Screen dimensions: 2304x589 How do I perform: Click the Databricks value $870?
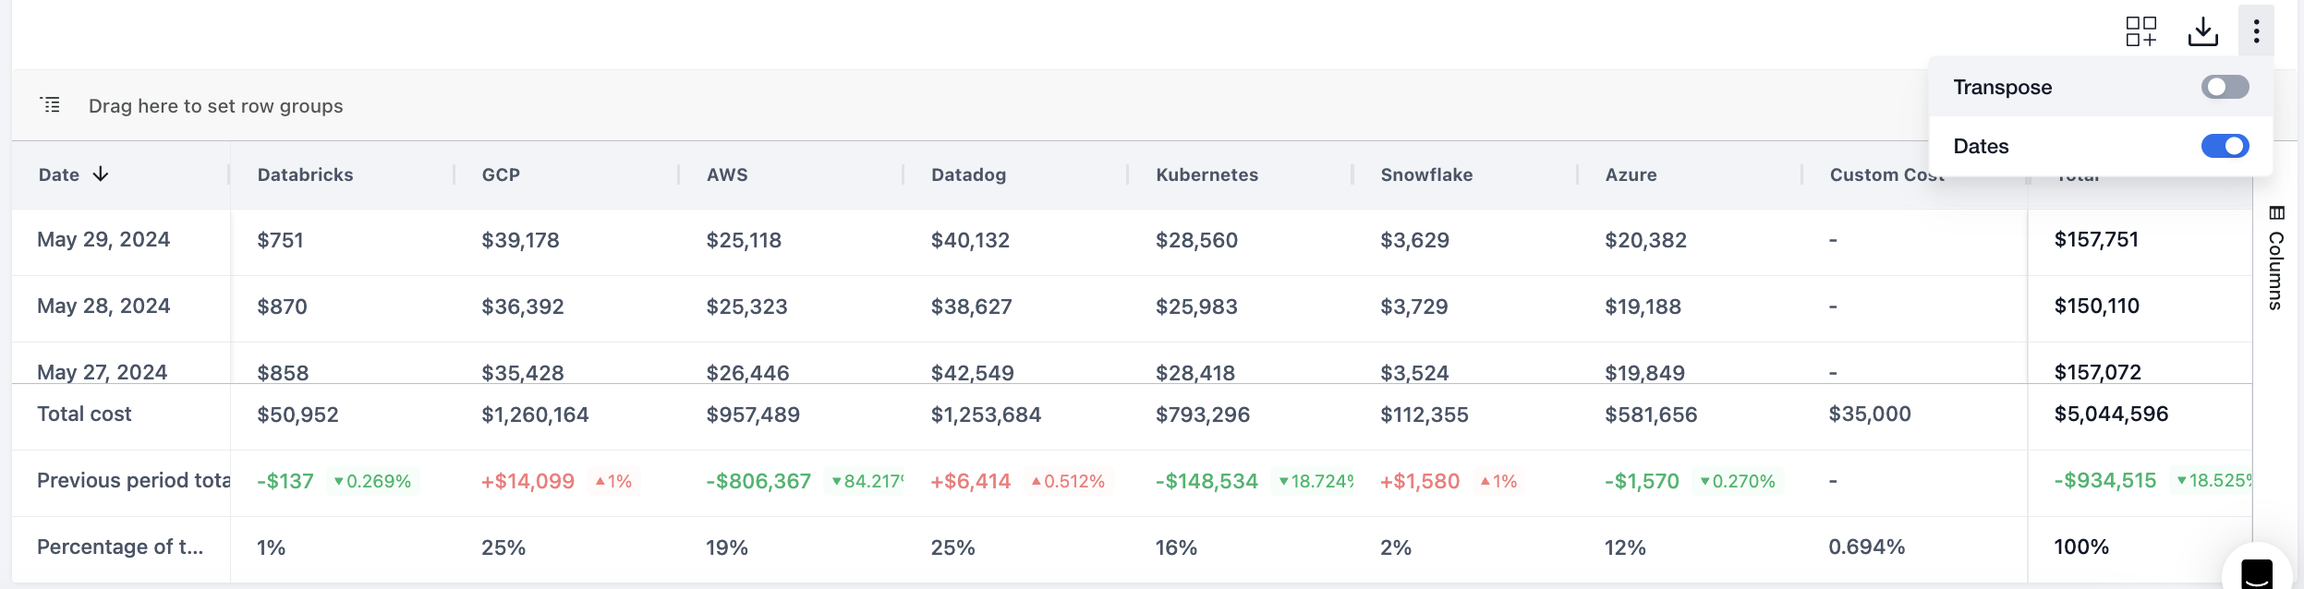click(x=282, y=306)
